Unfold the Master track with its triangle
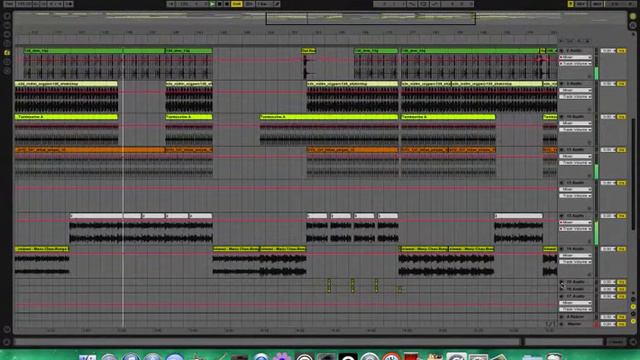The height and width of the screenshot is (360, 640). 562,324
